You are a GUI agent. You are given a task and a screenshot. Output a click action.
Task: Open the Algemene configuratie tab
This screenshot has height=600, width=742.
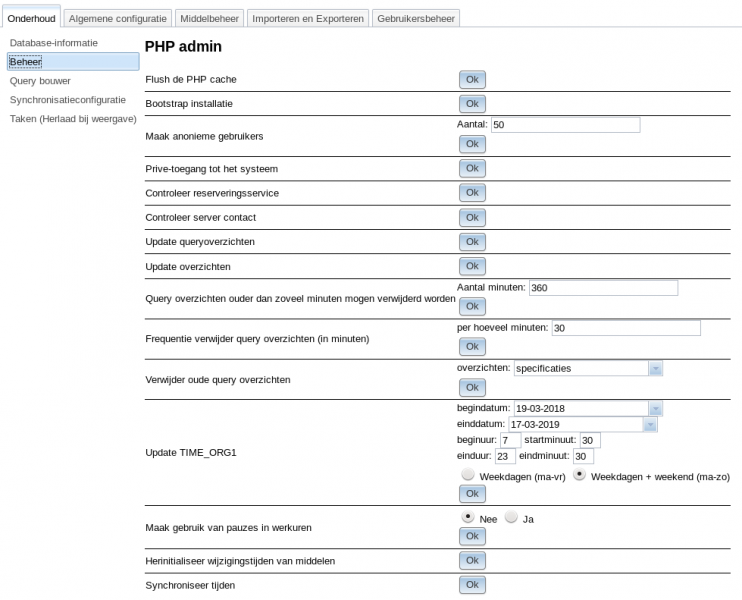point(117,18)
